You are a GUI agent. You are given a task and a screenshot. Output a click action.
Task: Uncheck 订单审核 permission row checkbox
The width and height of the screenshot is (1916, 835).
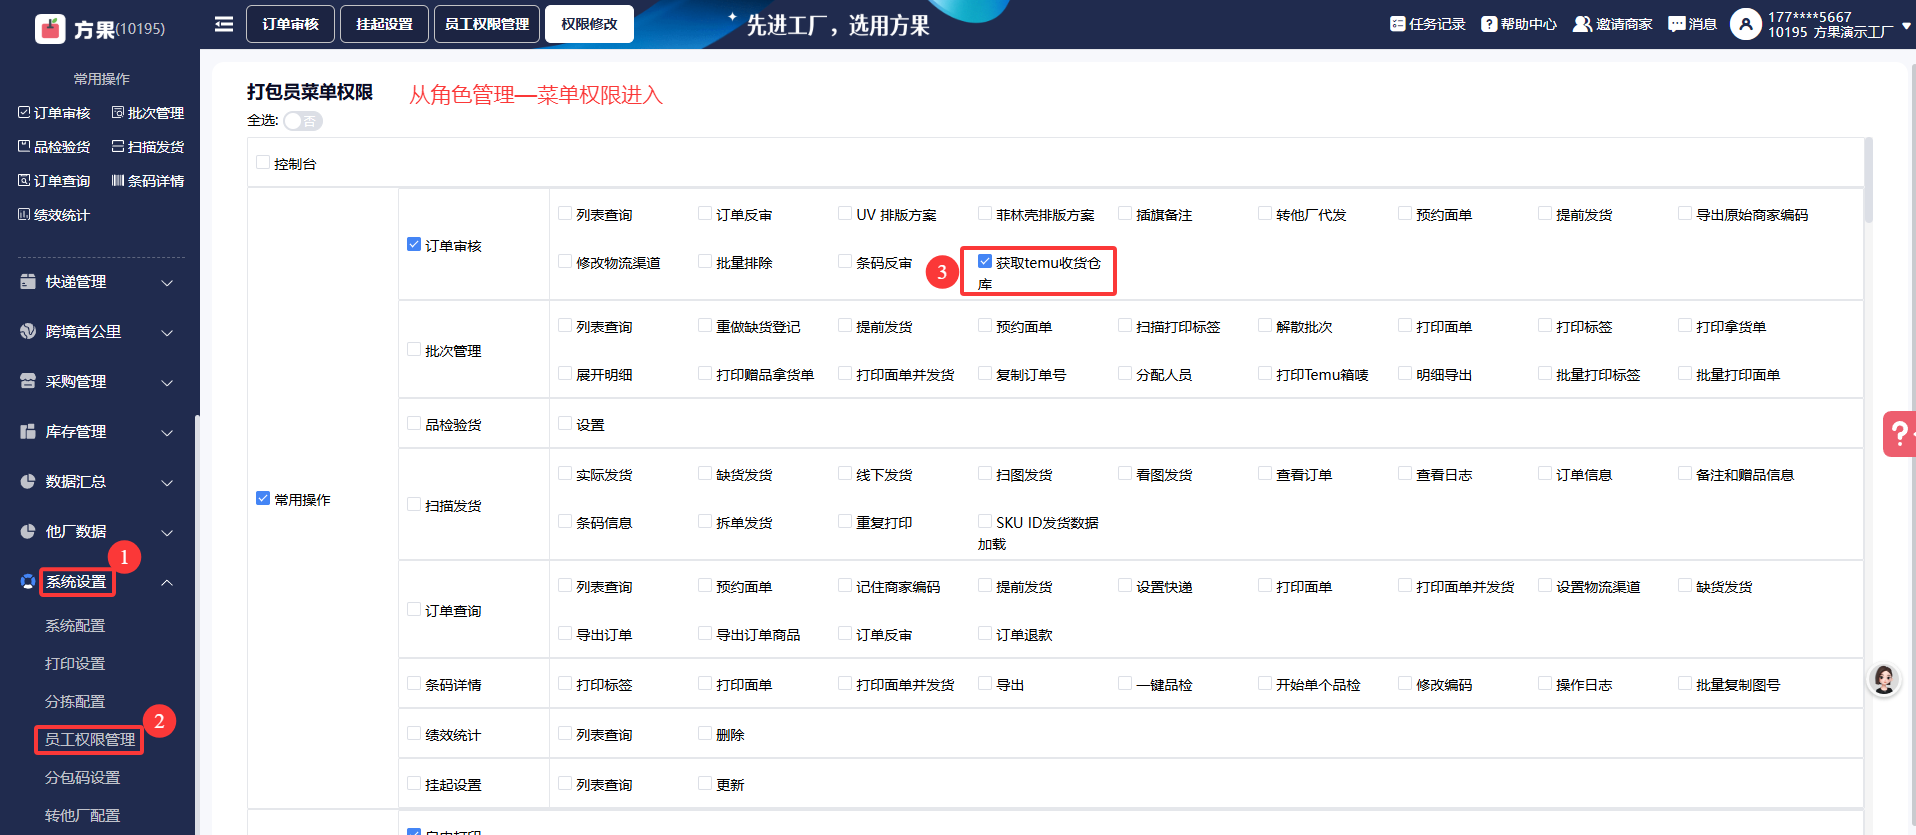[414, 244]
